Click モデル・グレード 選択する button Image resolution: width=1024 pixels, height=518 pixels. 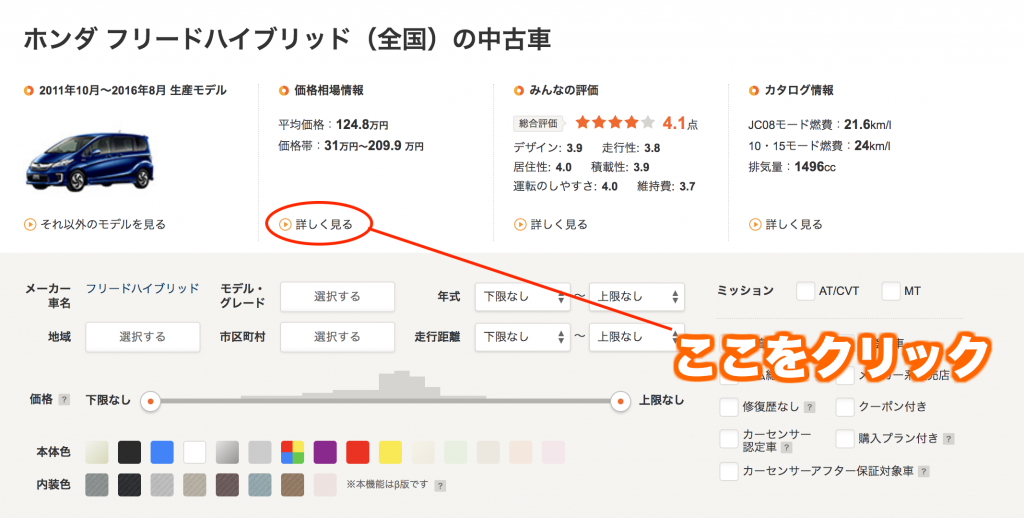[x=338, y=297]
